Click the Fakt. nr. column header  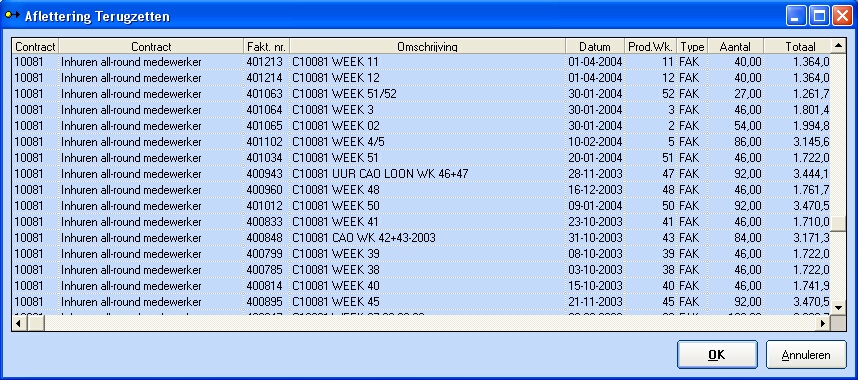266,47
